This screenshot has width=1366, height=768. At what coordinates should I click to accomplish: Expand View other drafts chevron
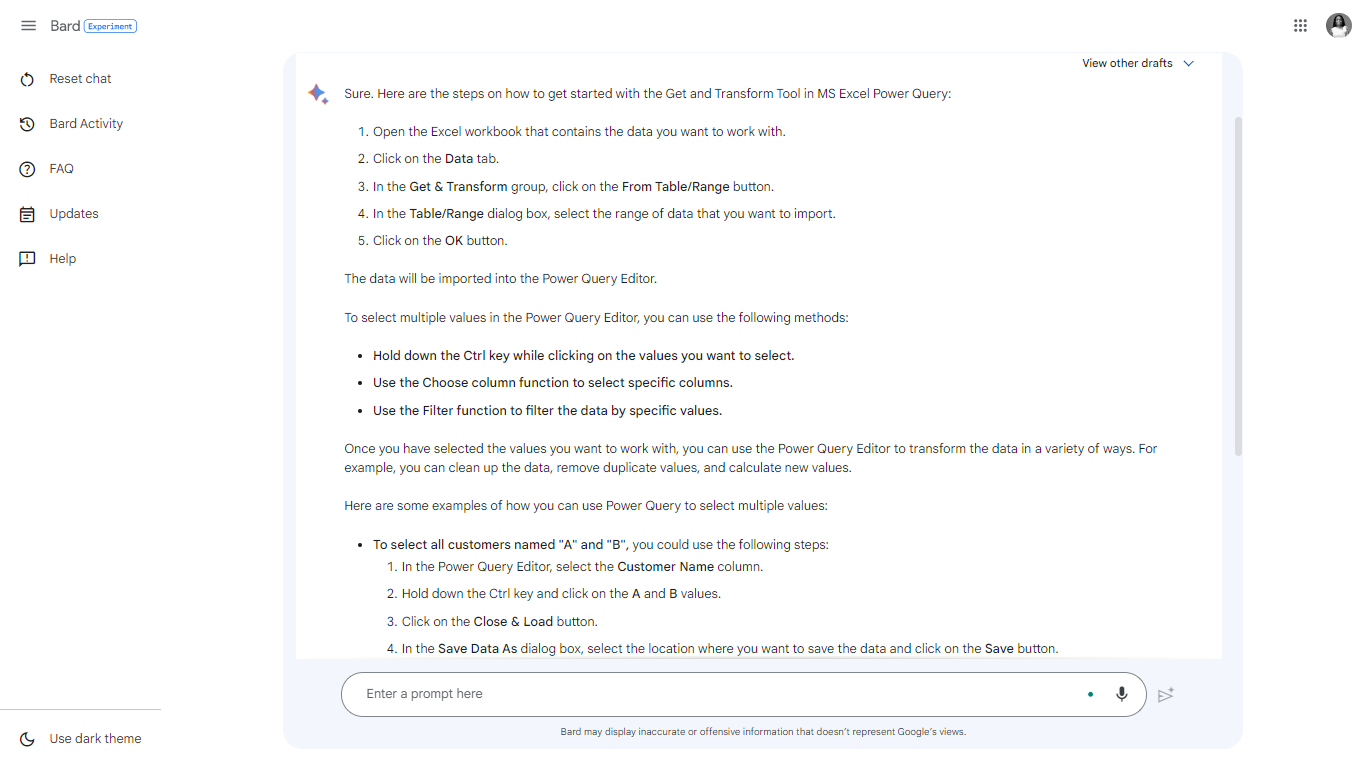coord(1189,63)
